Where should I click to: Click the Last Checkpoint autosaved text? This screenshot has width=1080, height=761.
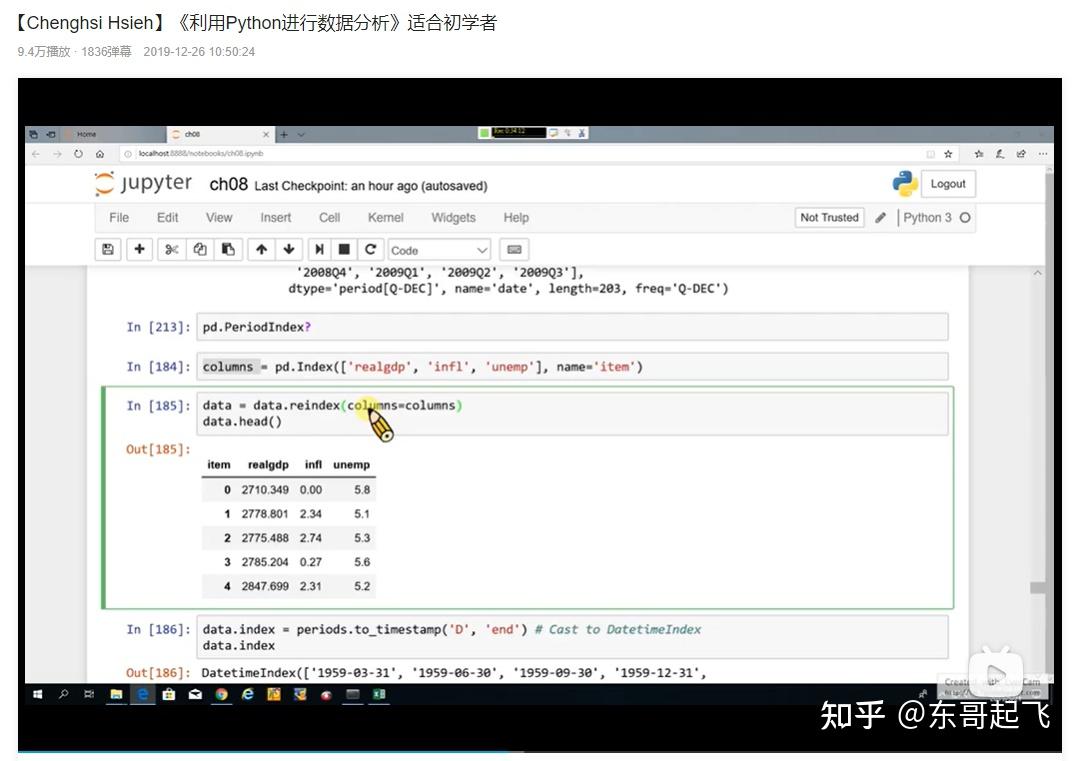[x=371, y=186]
